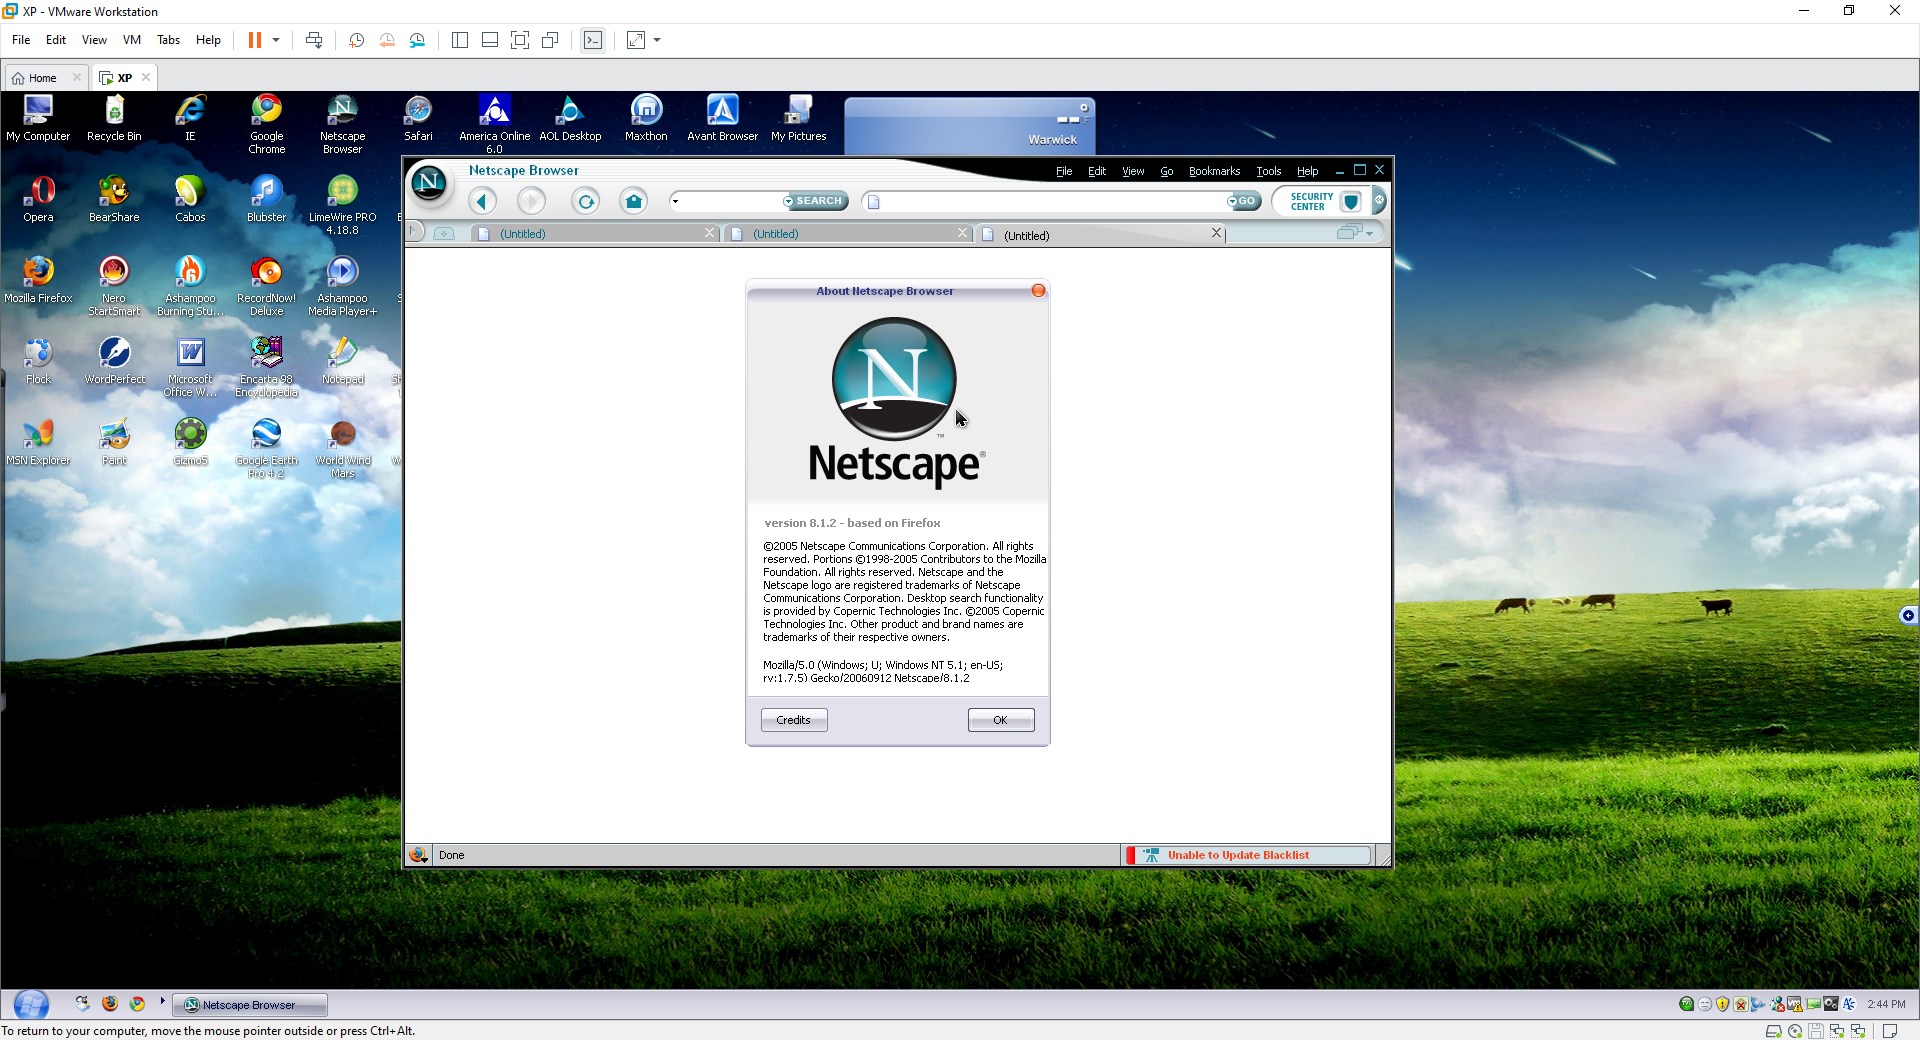Viewport: 1920px width, 1040px height.
Task: Select the BearShare desktop icon
Action: (114, 200)
